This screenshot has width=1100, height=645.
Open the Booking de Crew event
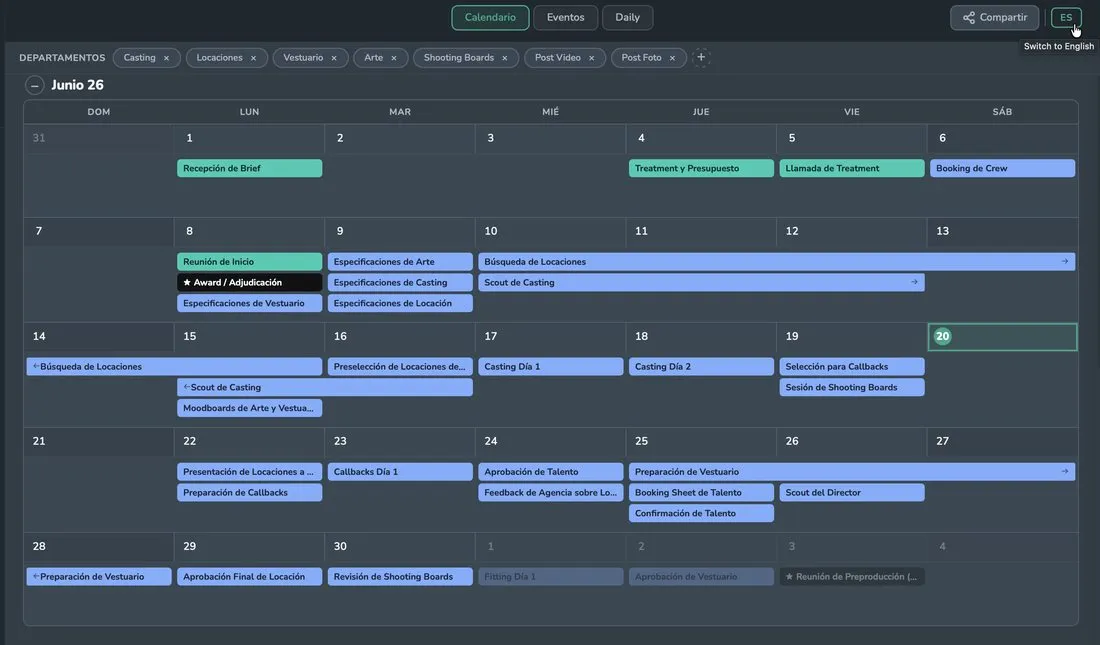[x=1002, y=168]
